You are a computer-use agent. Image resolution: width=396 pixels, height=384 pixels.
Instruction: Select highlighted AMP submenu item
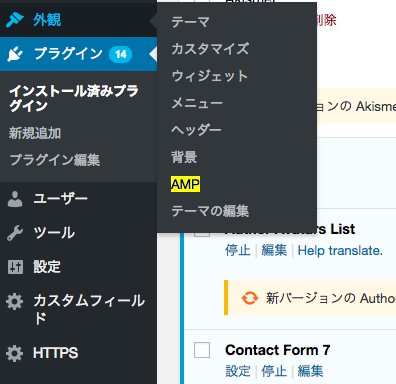(185, 184)
